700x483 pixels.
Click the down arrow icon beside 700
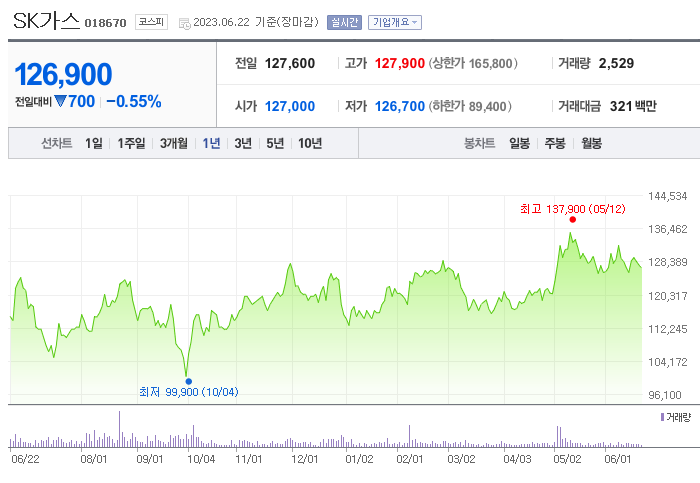pos(60,101)
